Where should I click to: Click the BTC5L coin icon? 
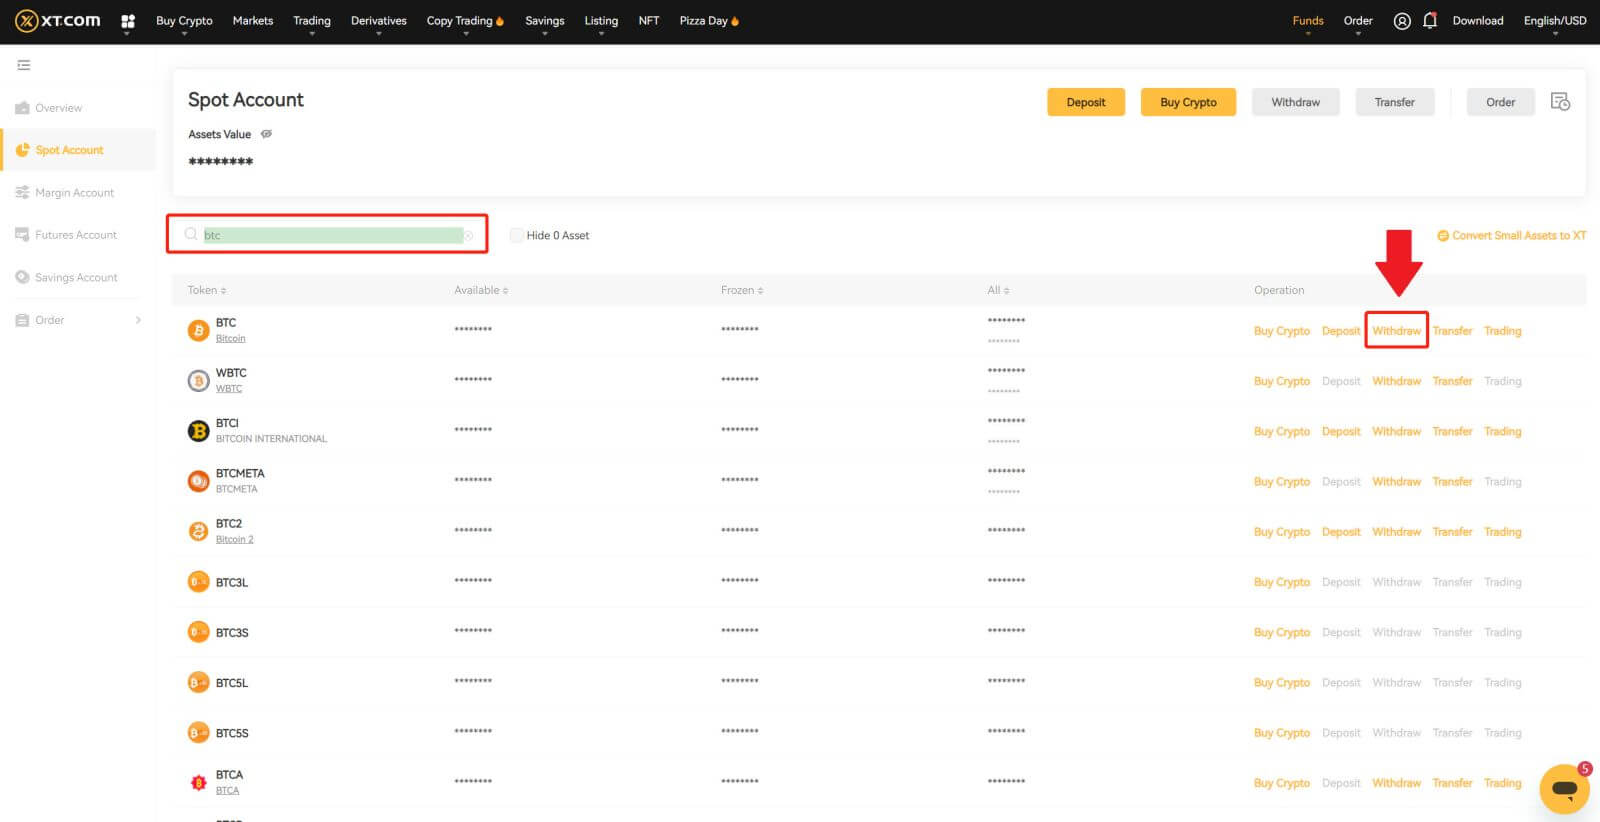tap(198, 682)
